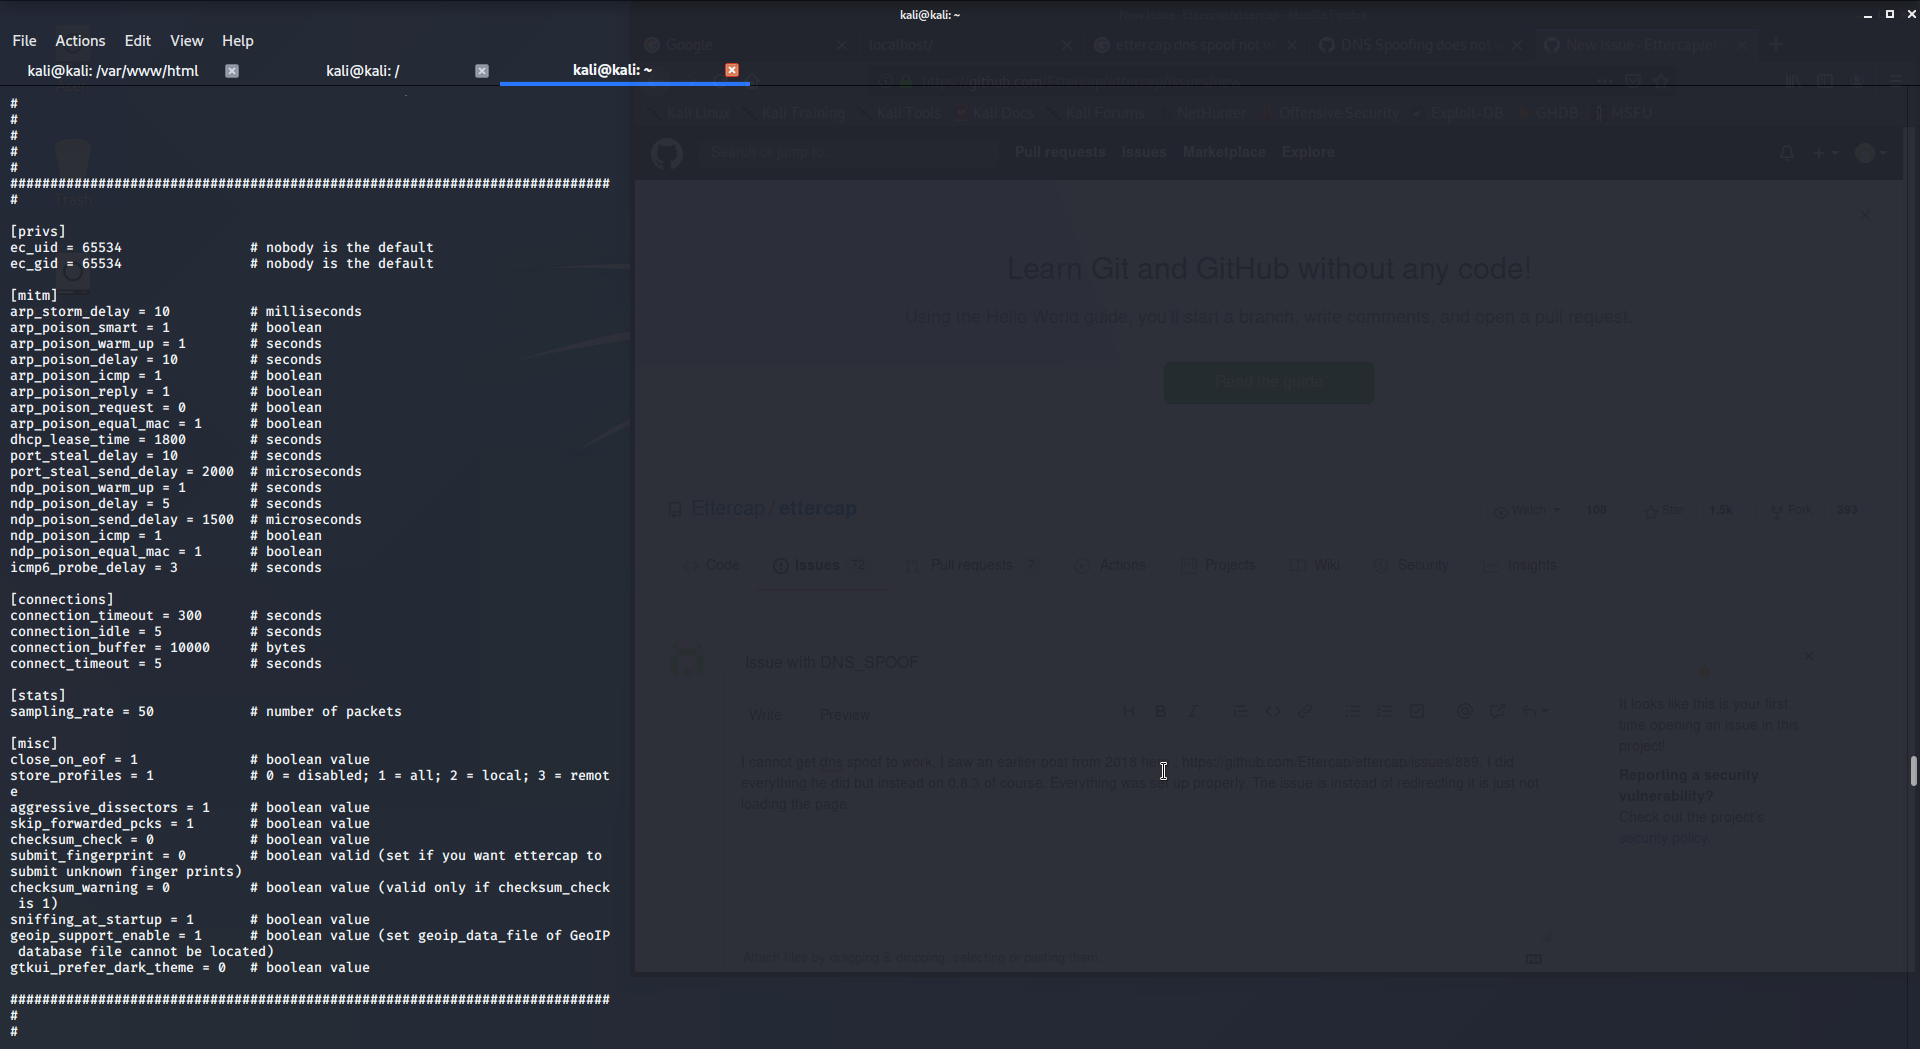Open the Kali Docs bookmark
This screenshot has width=1920, height=1049.
pyautogui.click(x=1003, y=112)
